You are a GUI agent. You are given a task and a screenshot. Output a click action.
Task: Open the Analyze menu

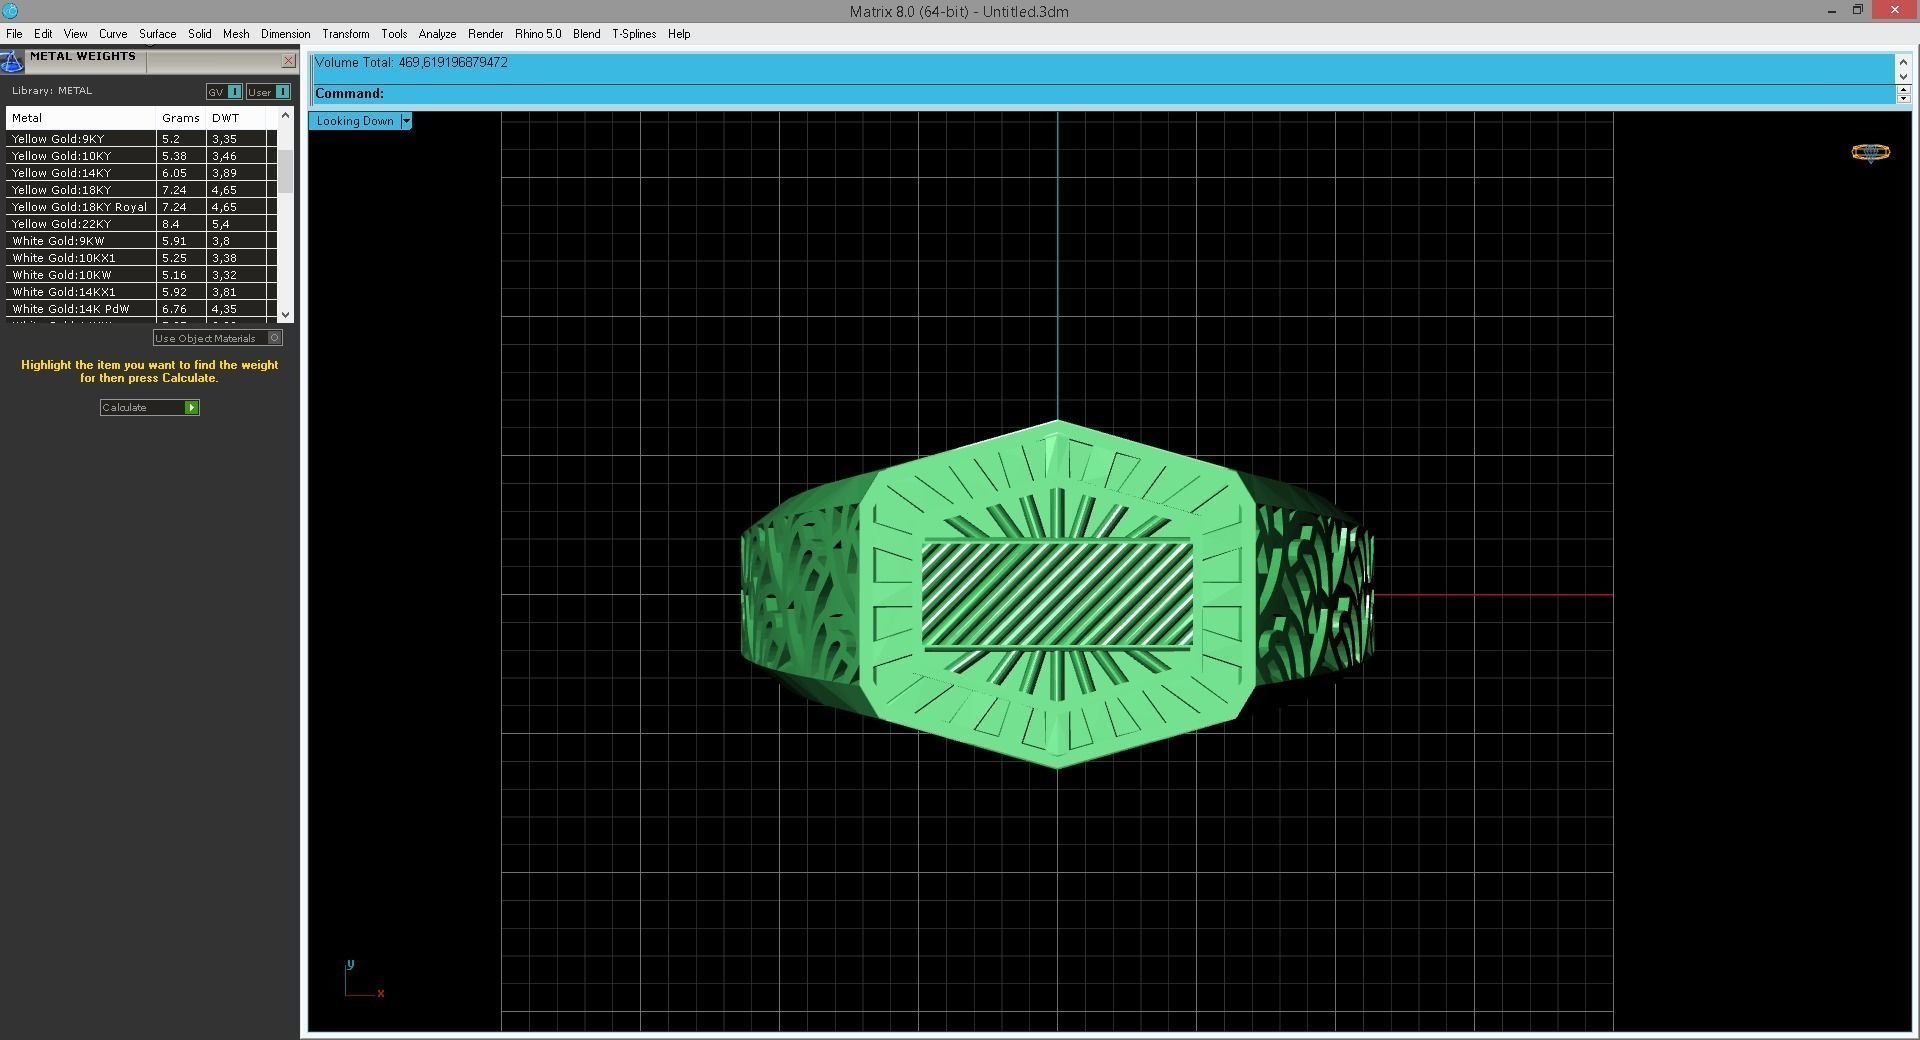(437, 34)
